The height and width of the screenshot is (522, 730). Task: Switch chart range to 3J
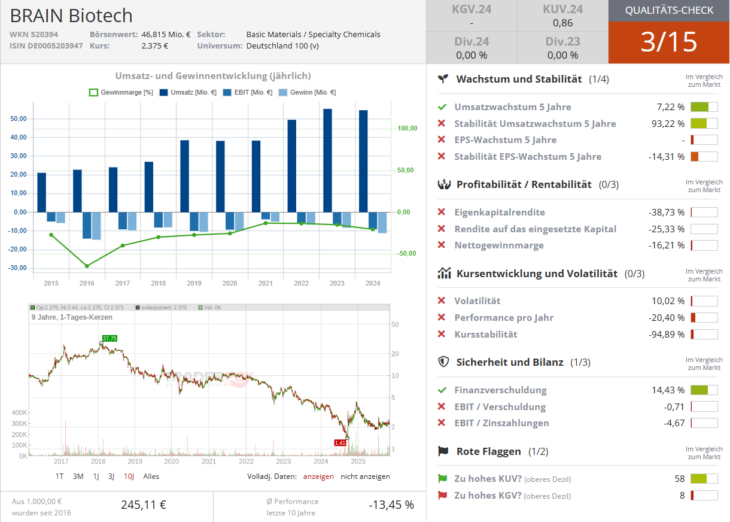[x=112, y=476]
